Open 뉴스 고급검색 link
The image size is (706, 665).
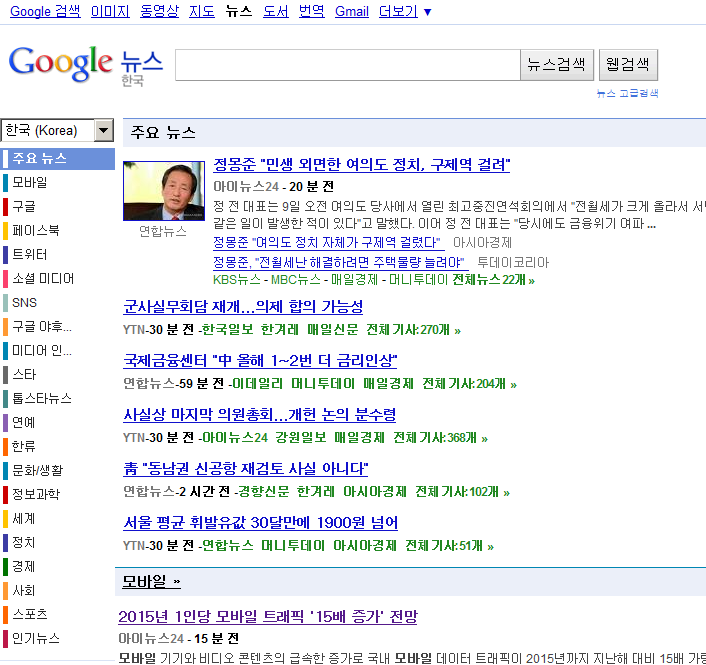click(627, 93)
